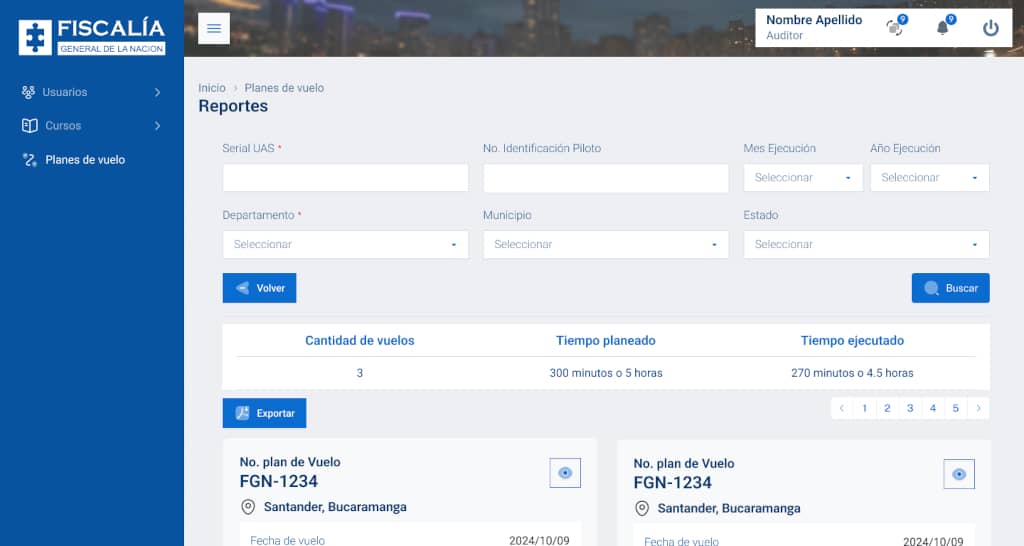Click the notifications bell icon

(x=942, y=28)
